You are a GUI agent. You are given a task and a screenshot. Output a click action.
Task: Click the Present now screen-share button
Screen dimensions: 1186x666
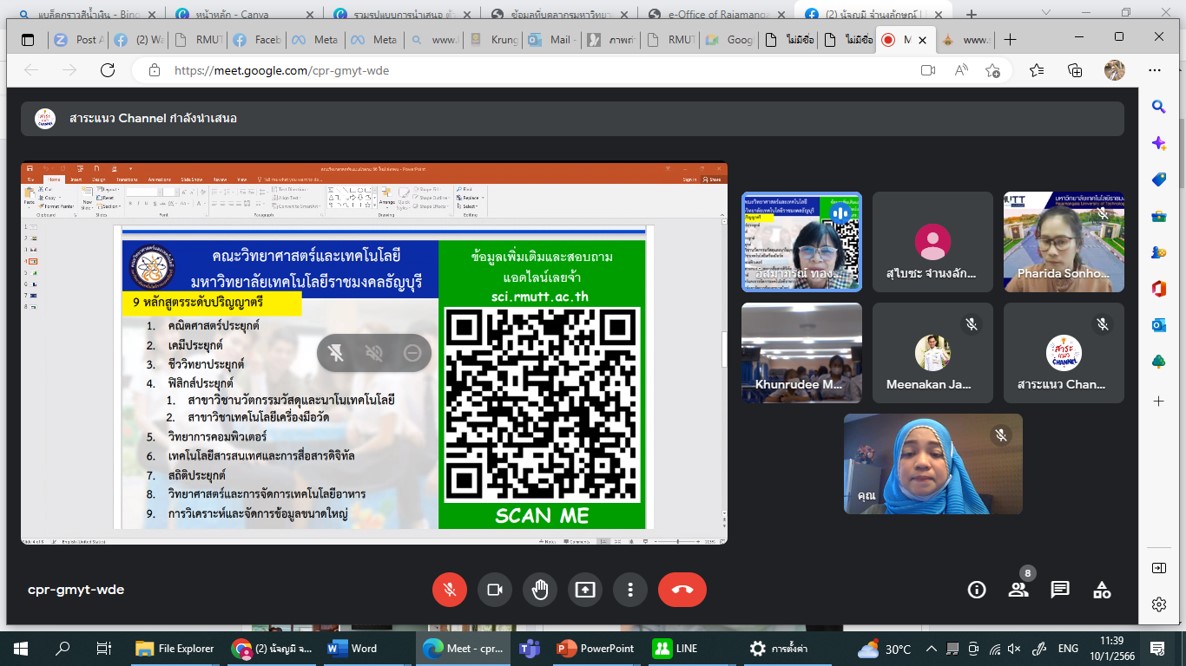pos(585,590)
